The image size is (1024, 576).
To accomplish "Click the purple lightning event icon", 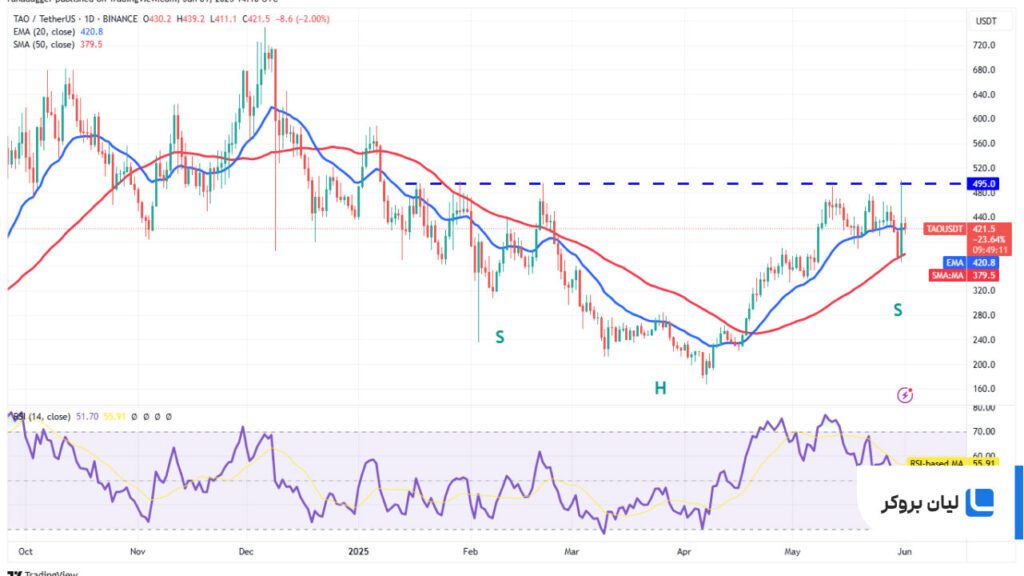I will coord(904,394).
